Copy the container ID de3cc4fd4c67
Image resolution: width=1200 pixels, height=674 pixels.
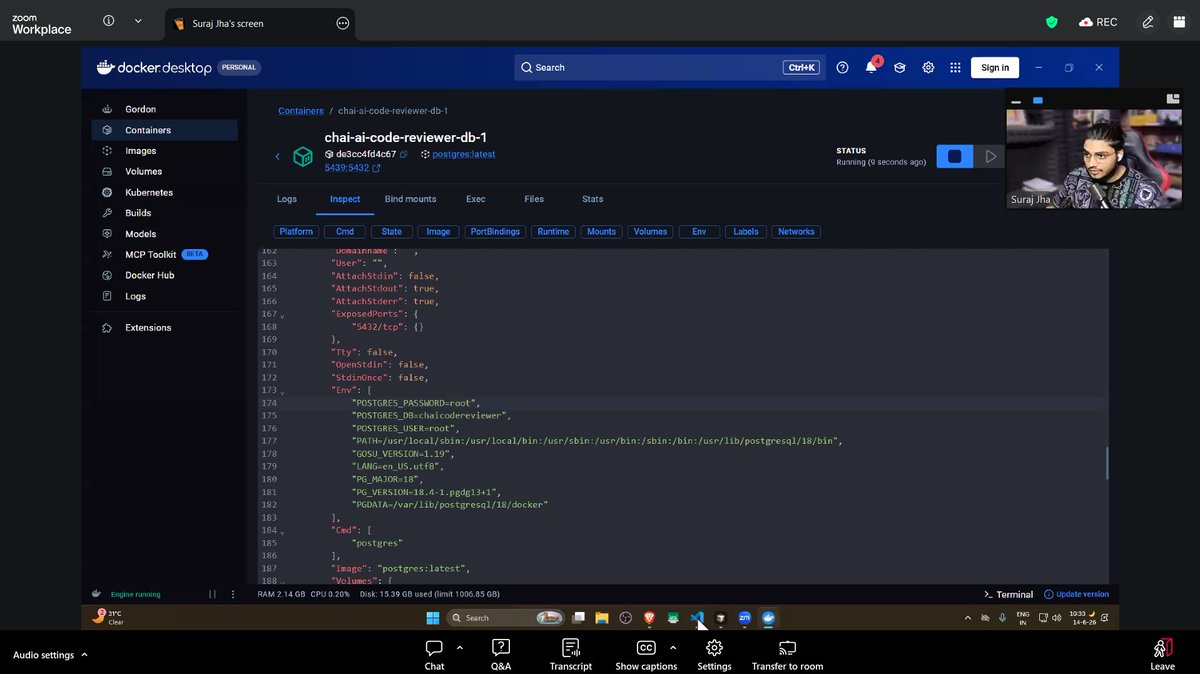coord(404,154)
